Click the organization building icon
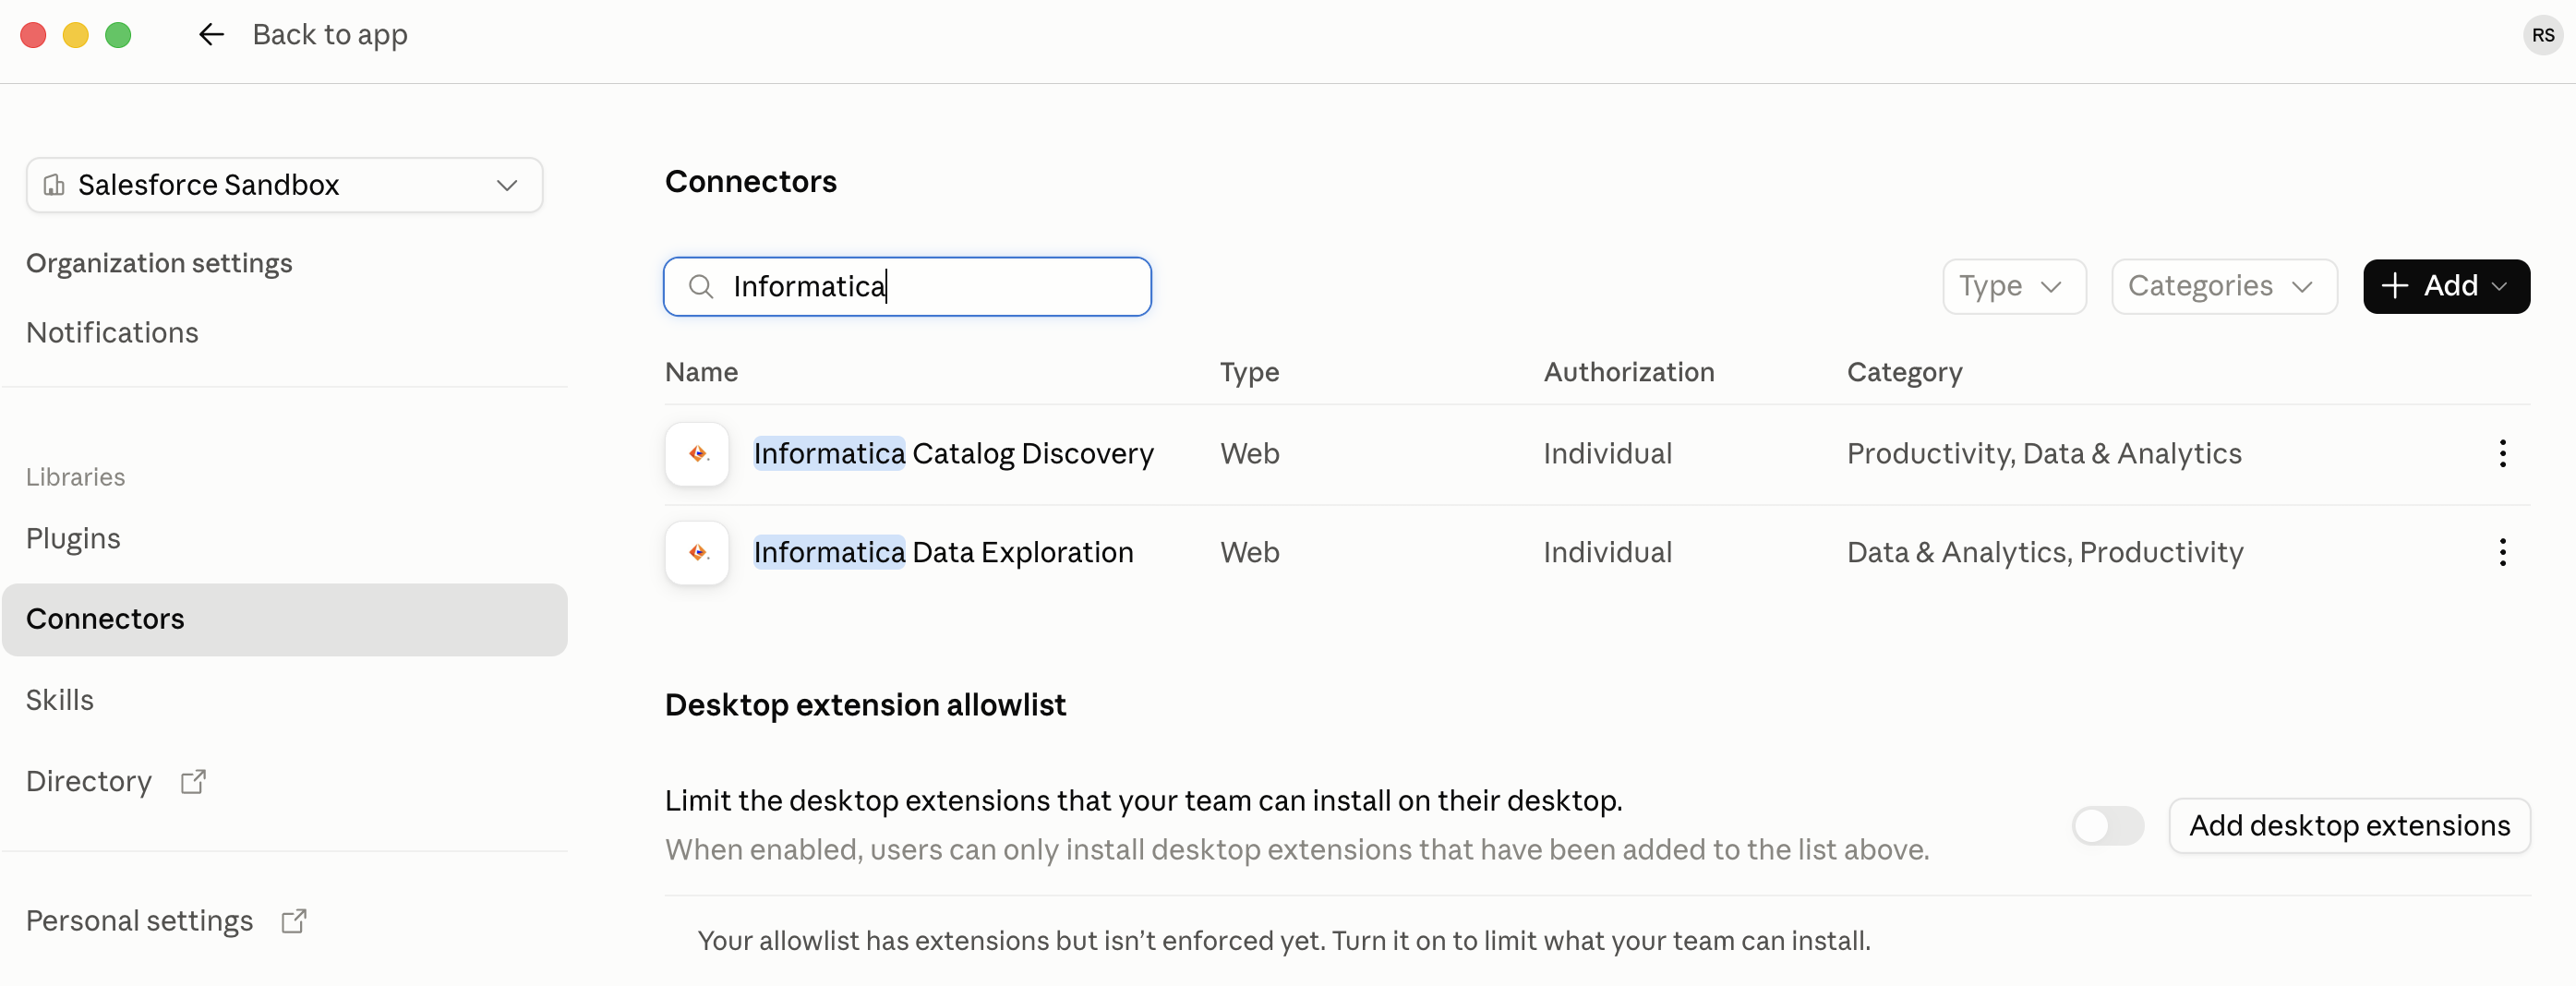2576x986 pixels. (x=54, y=185)
